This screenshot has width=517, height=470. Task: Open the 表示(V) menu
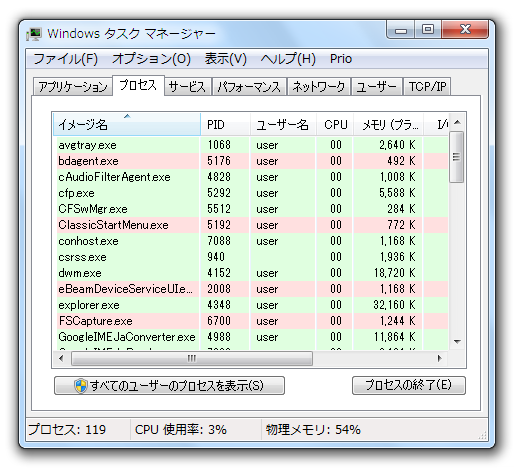226,59
